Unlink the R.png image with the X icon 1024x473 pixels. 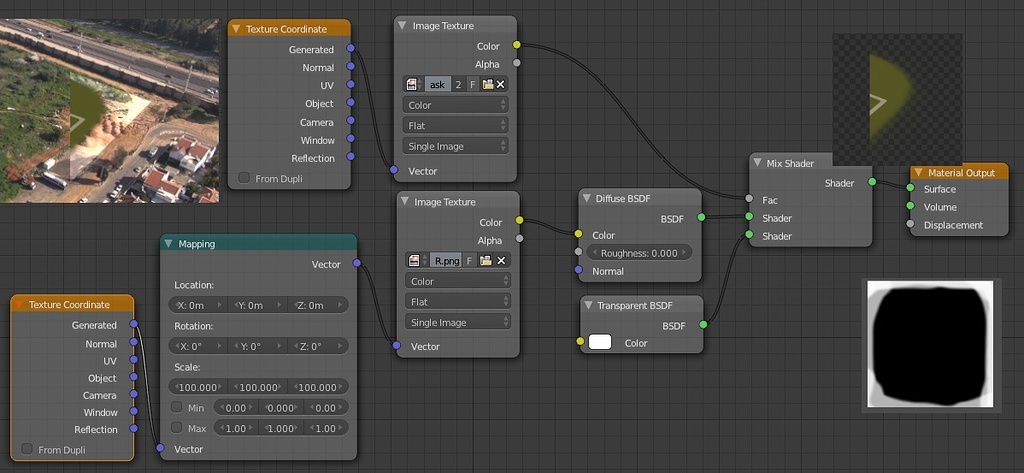[502, 261]
